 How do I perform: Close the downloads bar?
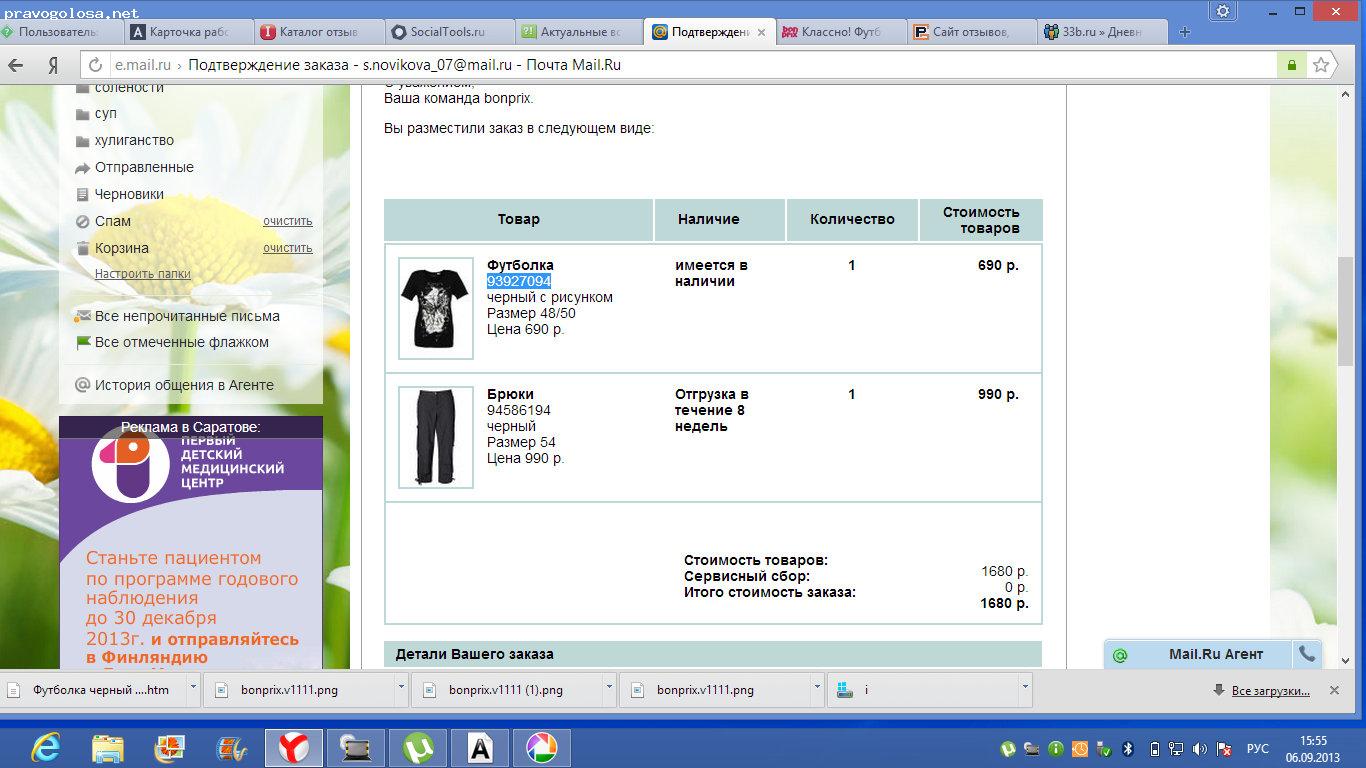1334,690
